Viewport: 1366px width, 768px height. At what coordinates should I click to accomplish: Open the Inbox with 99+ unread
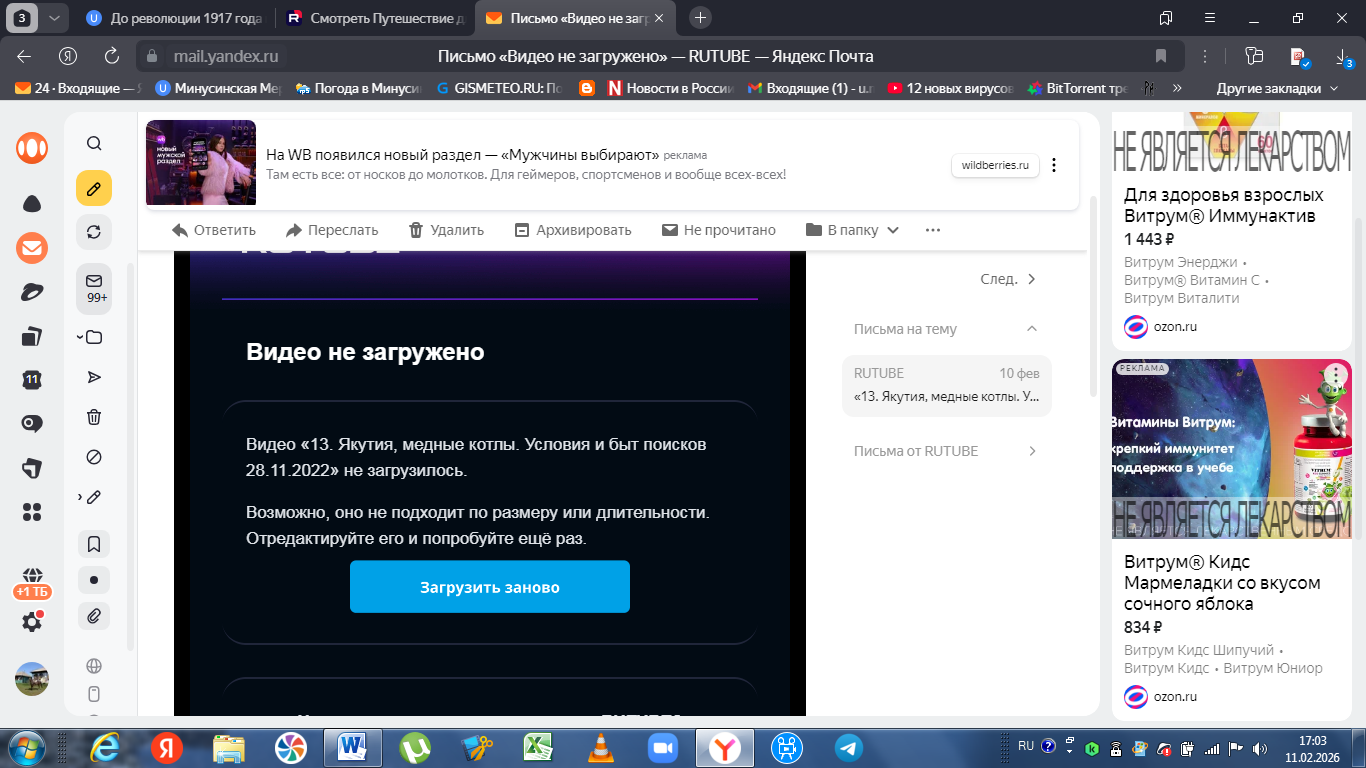(95, 288)
